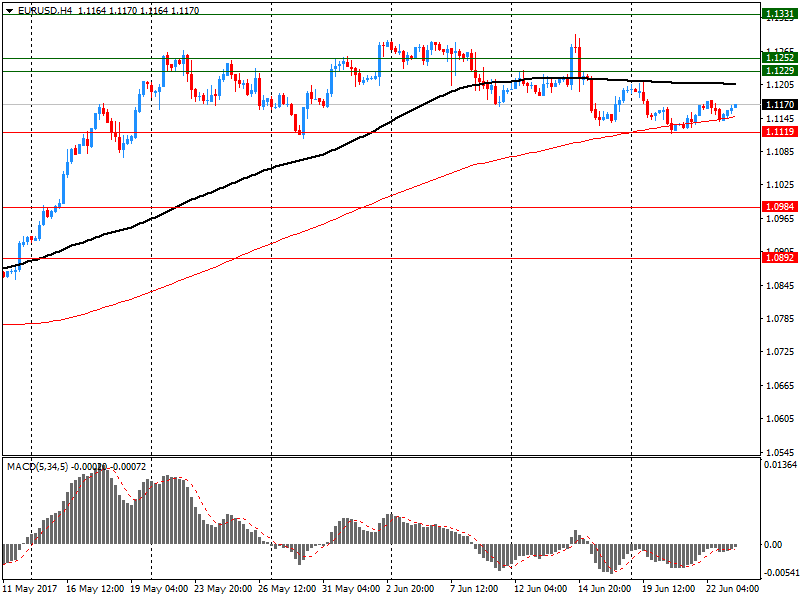Click the 1.0605 price scale value

click(780, 419)
